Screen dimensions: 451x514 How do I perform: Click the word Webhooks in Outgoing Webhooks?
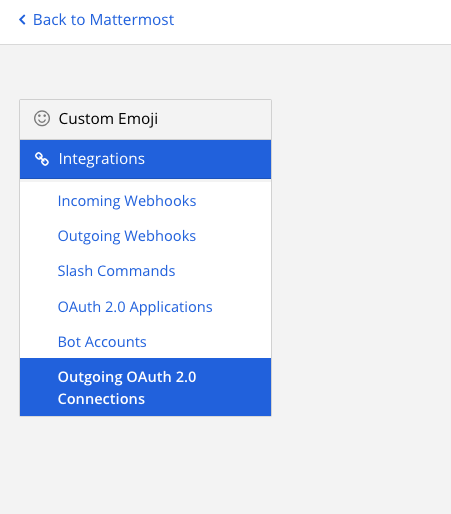[x=160, y=236]
